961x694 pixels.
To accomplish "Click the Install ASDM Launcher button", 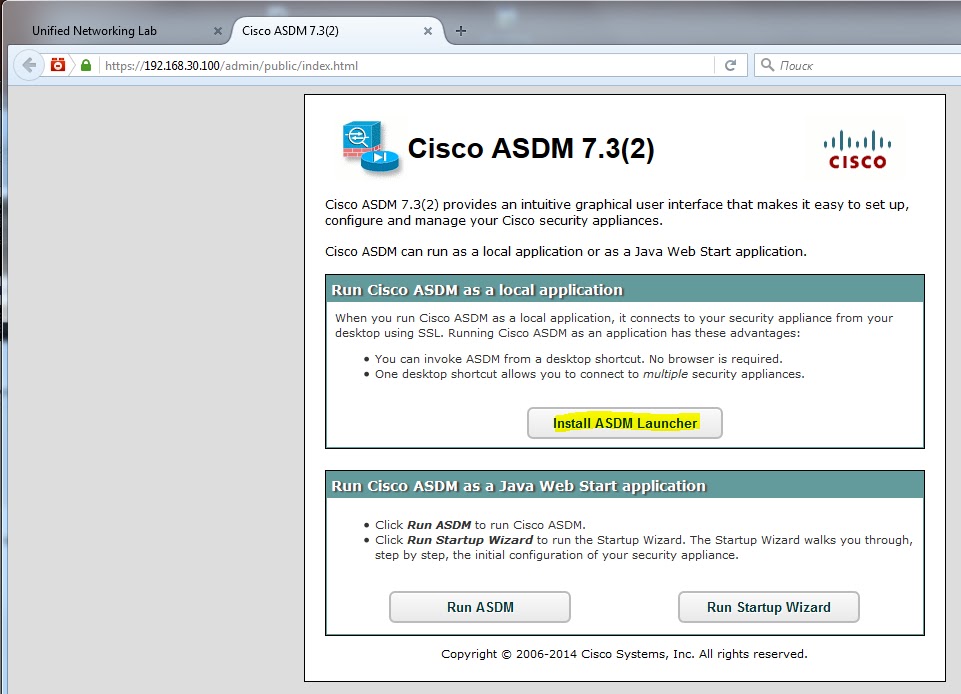I will tap(625, 422).
